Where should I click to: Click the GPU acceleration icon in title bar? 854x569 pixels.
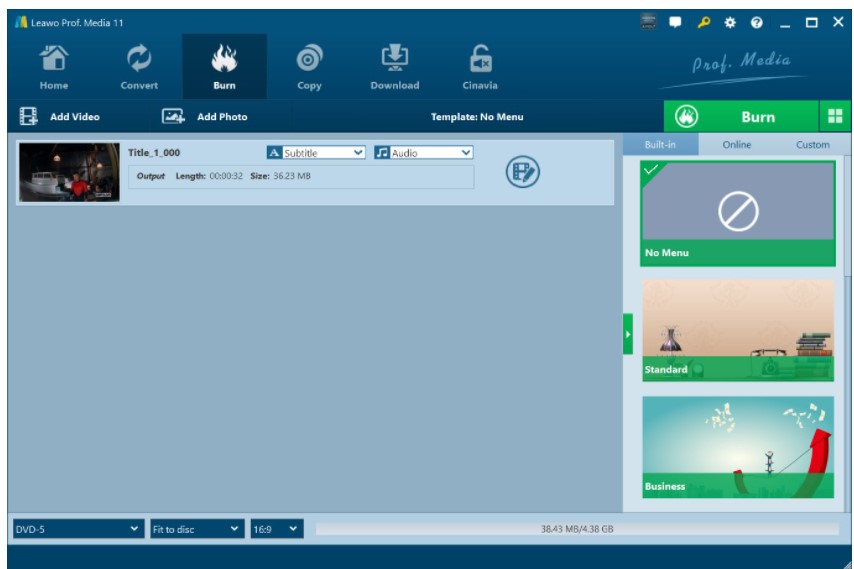pos(648,22)
